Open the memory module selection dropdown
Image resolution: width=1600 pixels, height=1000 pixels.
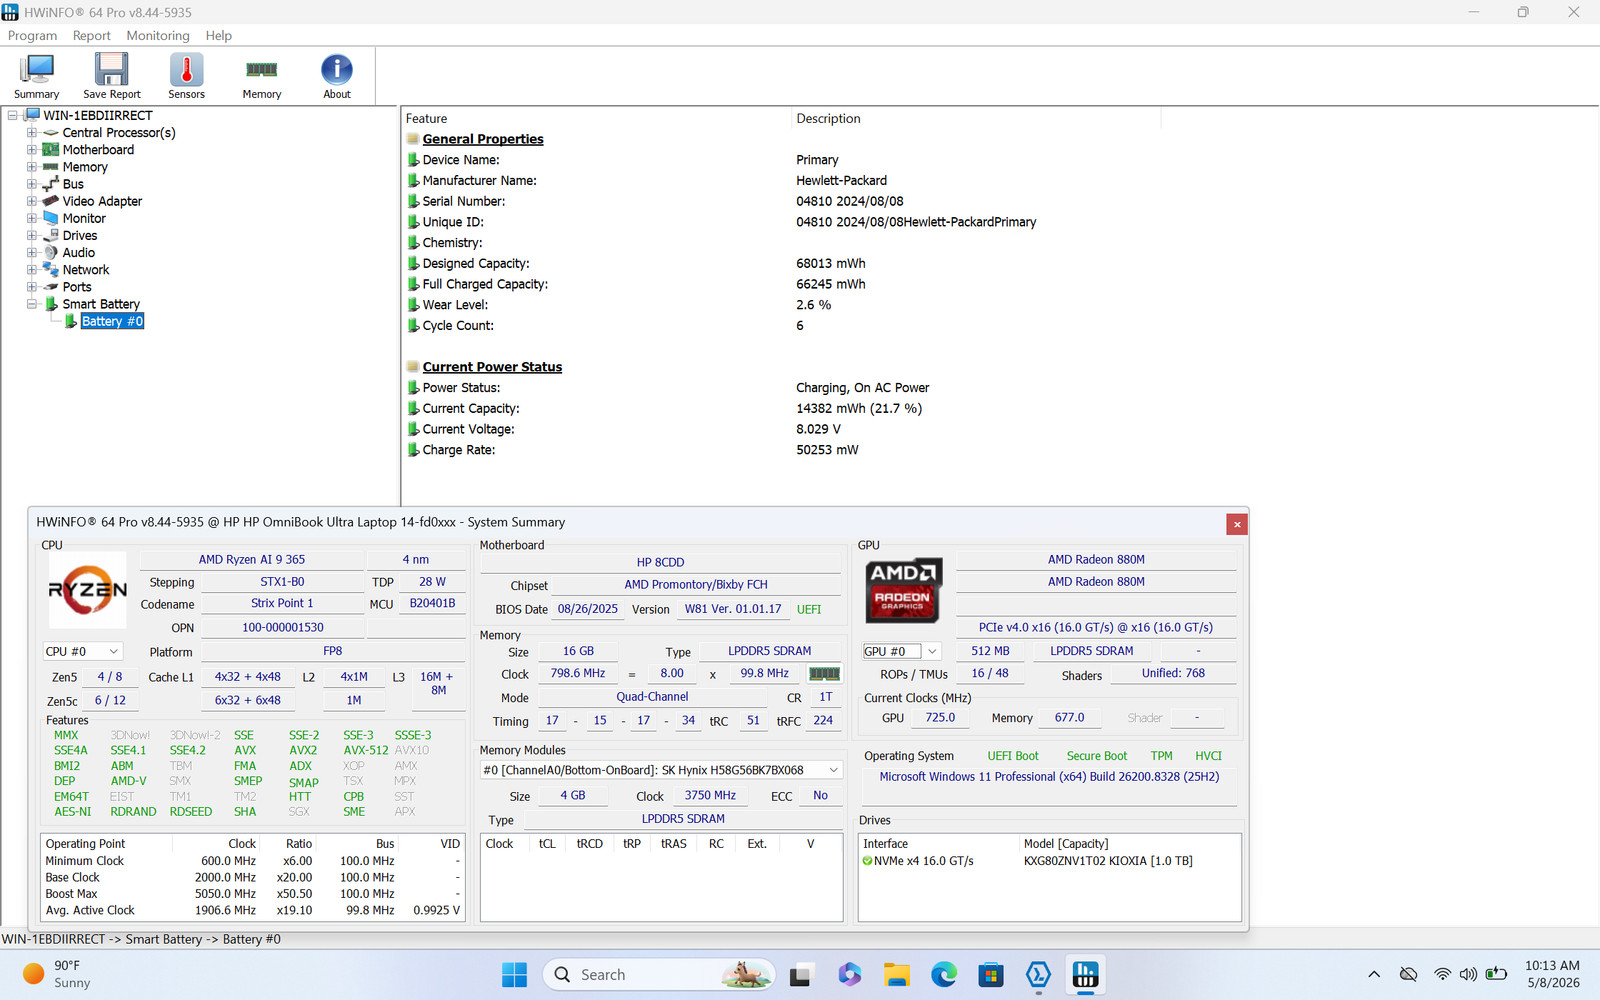pos(662,770)
